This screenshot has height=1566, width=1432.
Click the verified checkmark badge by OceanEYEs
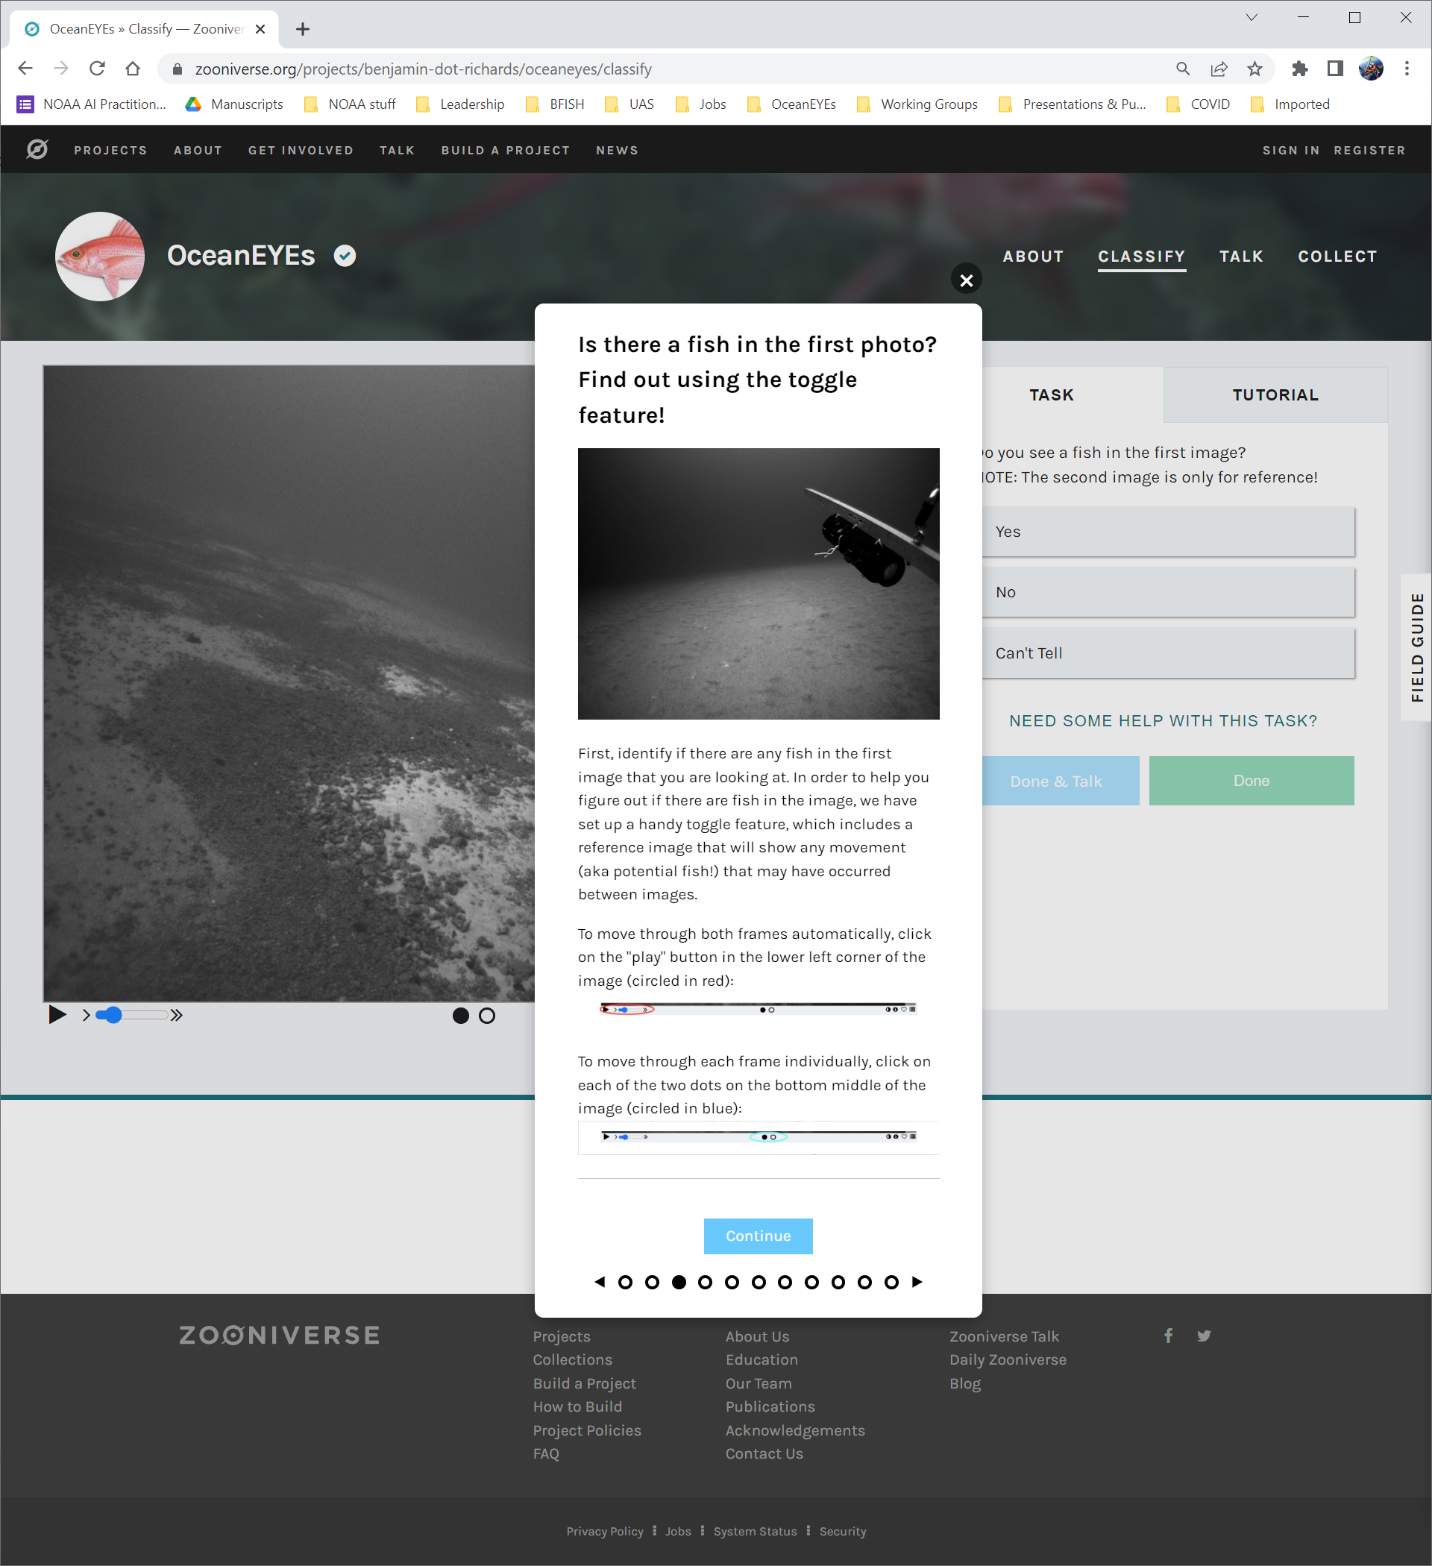tap(345, 256)
